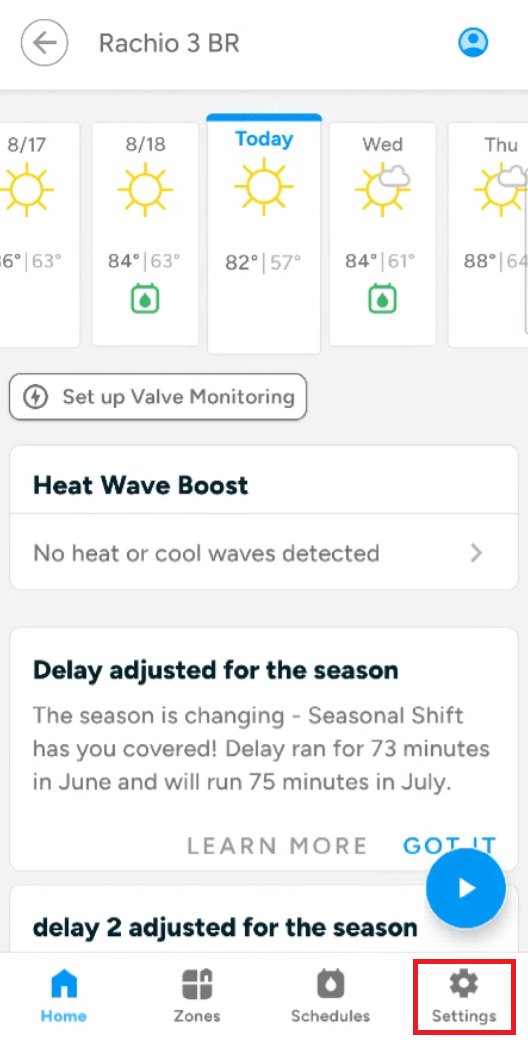Select the 8/18 forecast day card
The image size is (528, 1050).
145,234
